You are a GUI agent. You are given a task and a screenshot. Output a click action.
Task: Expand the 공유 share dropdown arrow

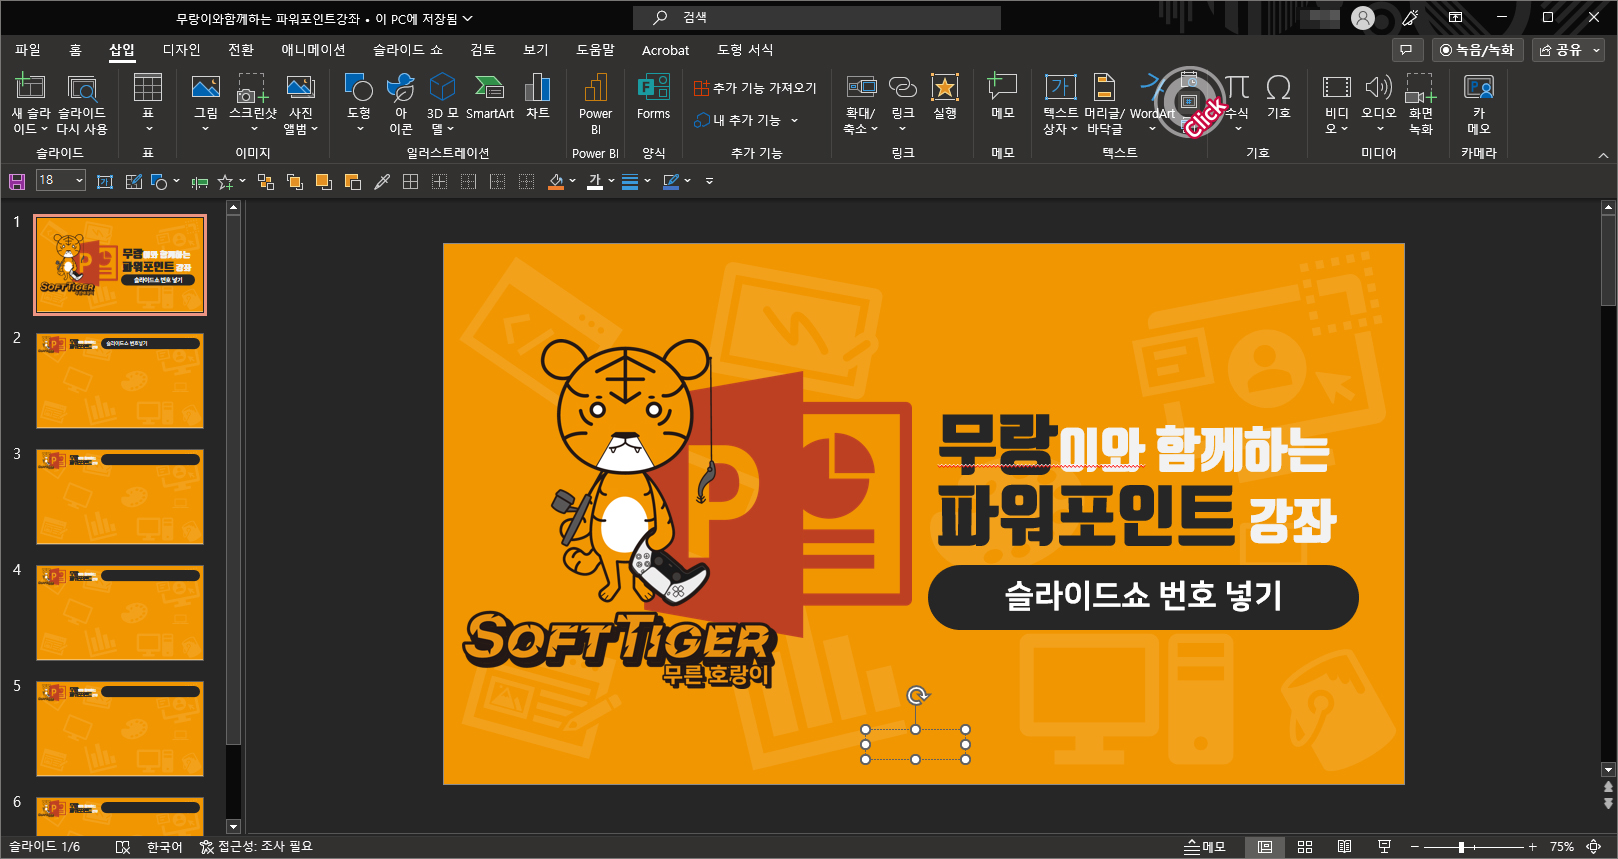tap(1597, 49)
